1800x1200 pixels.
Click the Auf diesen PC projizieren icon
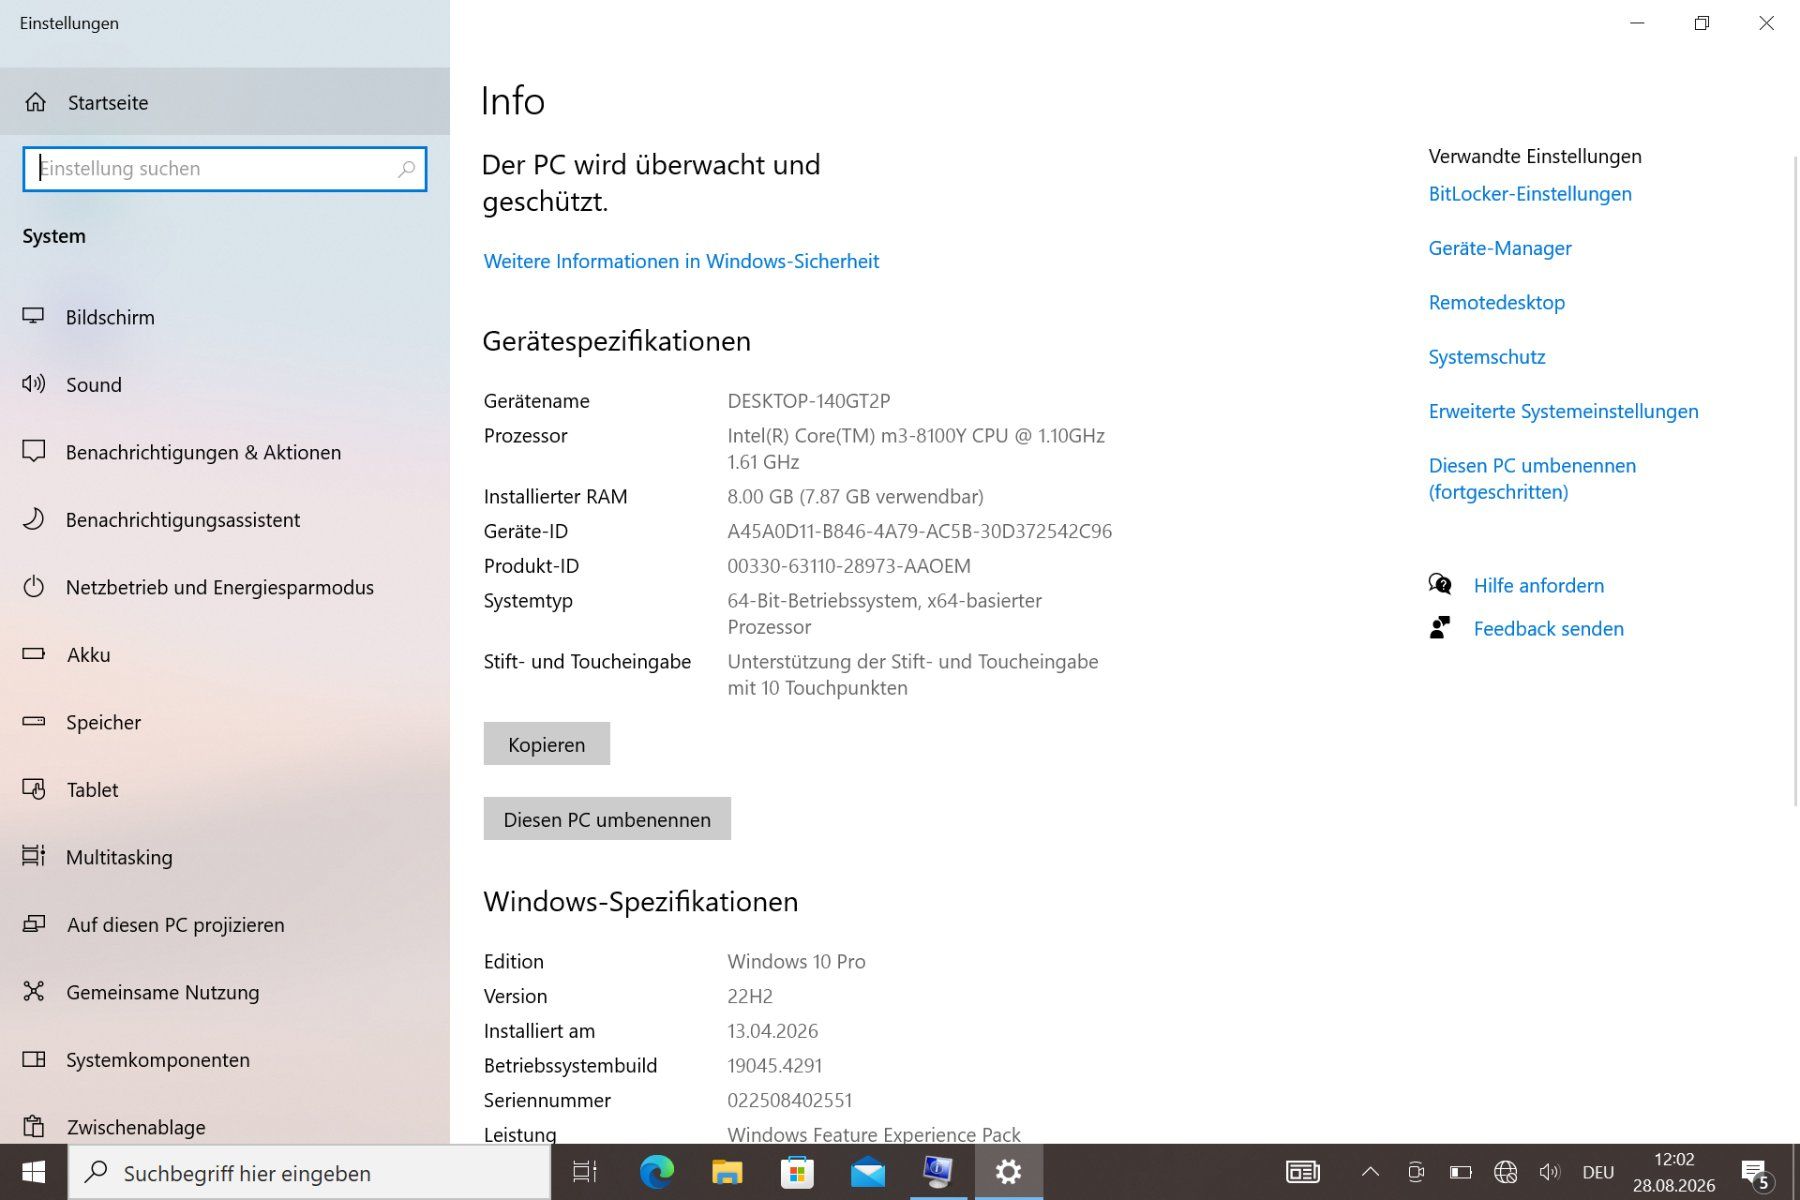[x=34, y=924]
